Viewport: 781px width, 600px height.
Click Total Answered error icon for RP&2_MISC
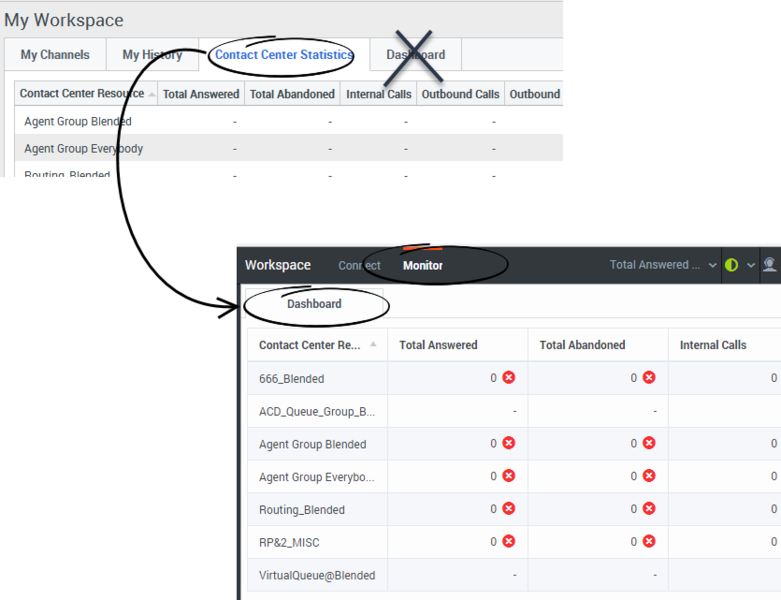pos(509,541)
